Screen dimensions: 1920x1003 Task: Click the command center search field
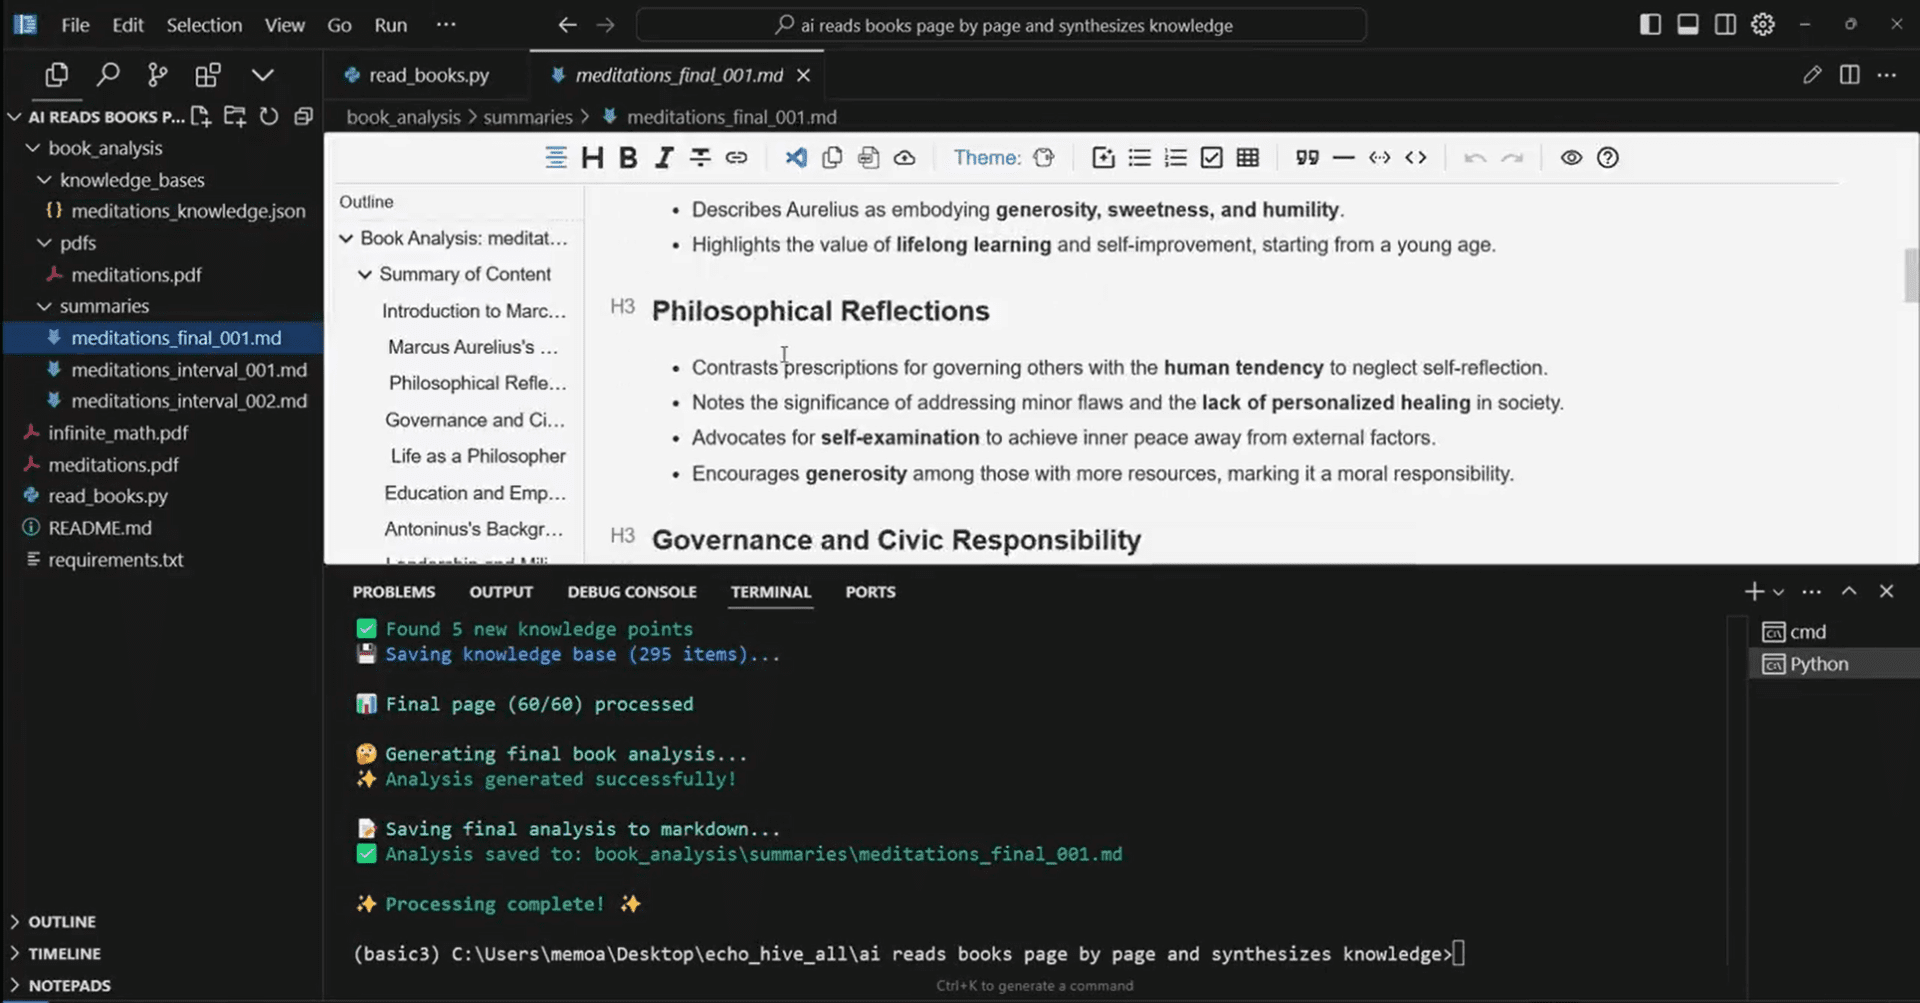[x=1001, y=25]
